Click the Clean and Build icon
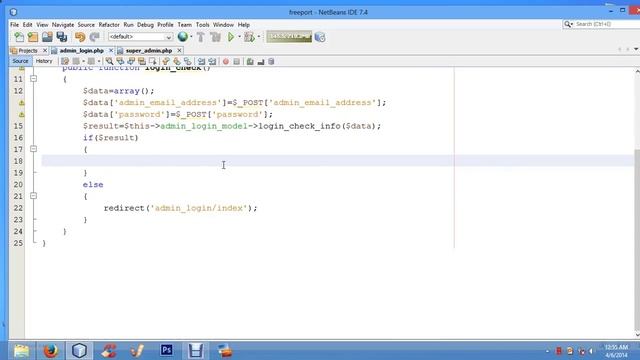The width and height of the screenshot is (640, 360). tap(215, 37)
